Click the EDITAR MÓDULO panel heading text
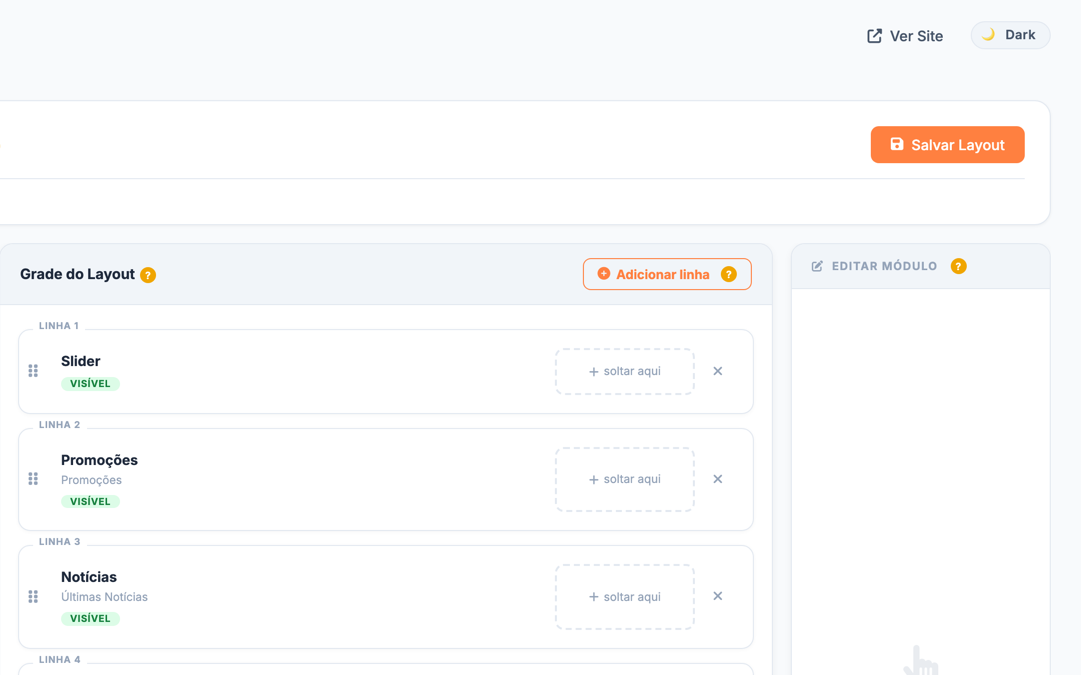Screen dimensions: 1081x675 (x=885, y=266)
